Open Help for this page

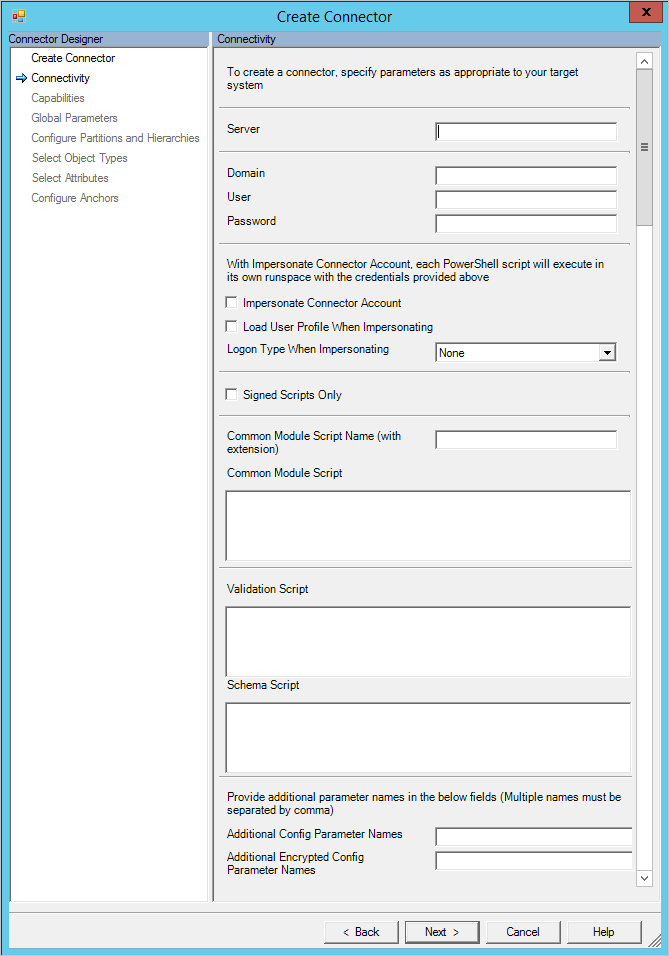point(604,932)
